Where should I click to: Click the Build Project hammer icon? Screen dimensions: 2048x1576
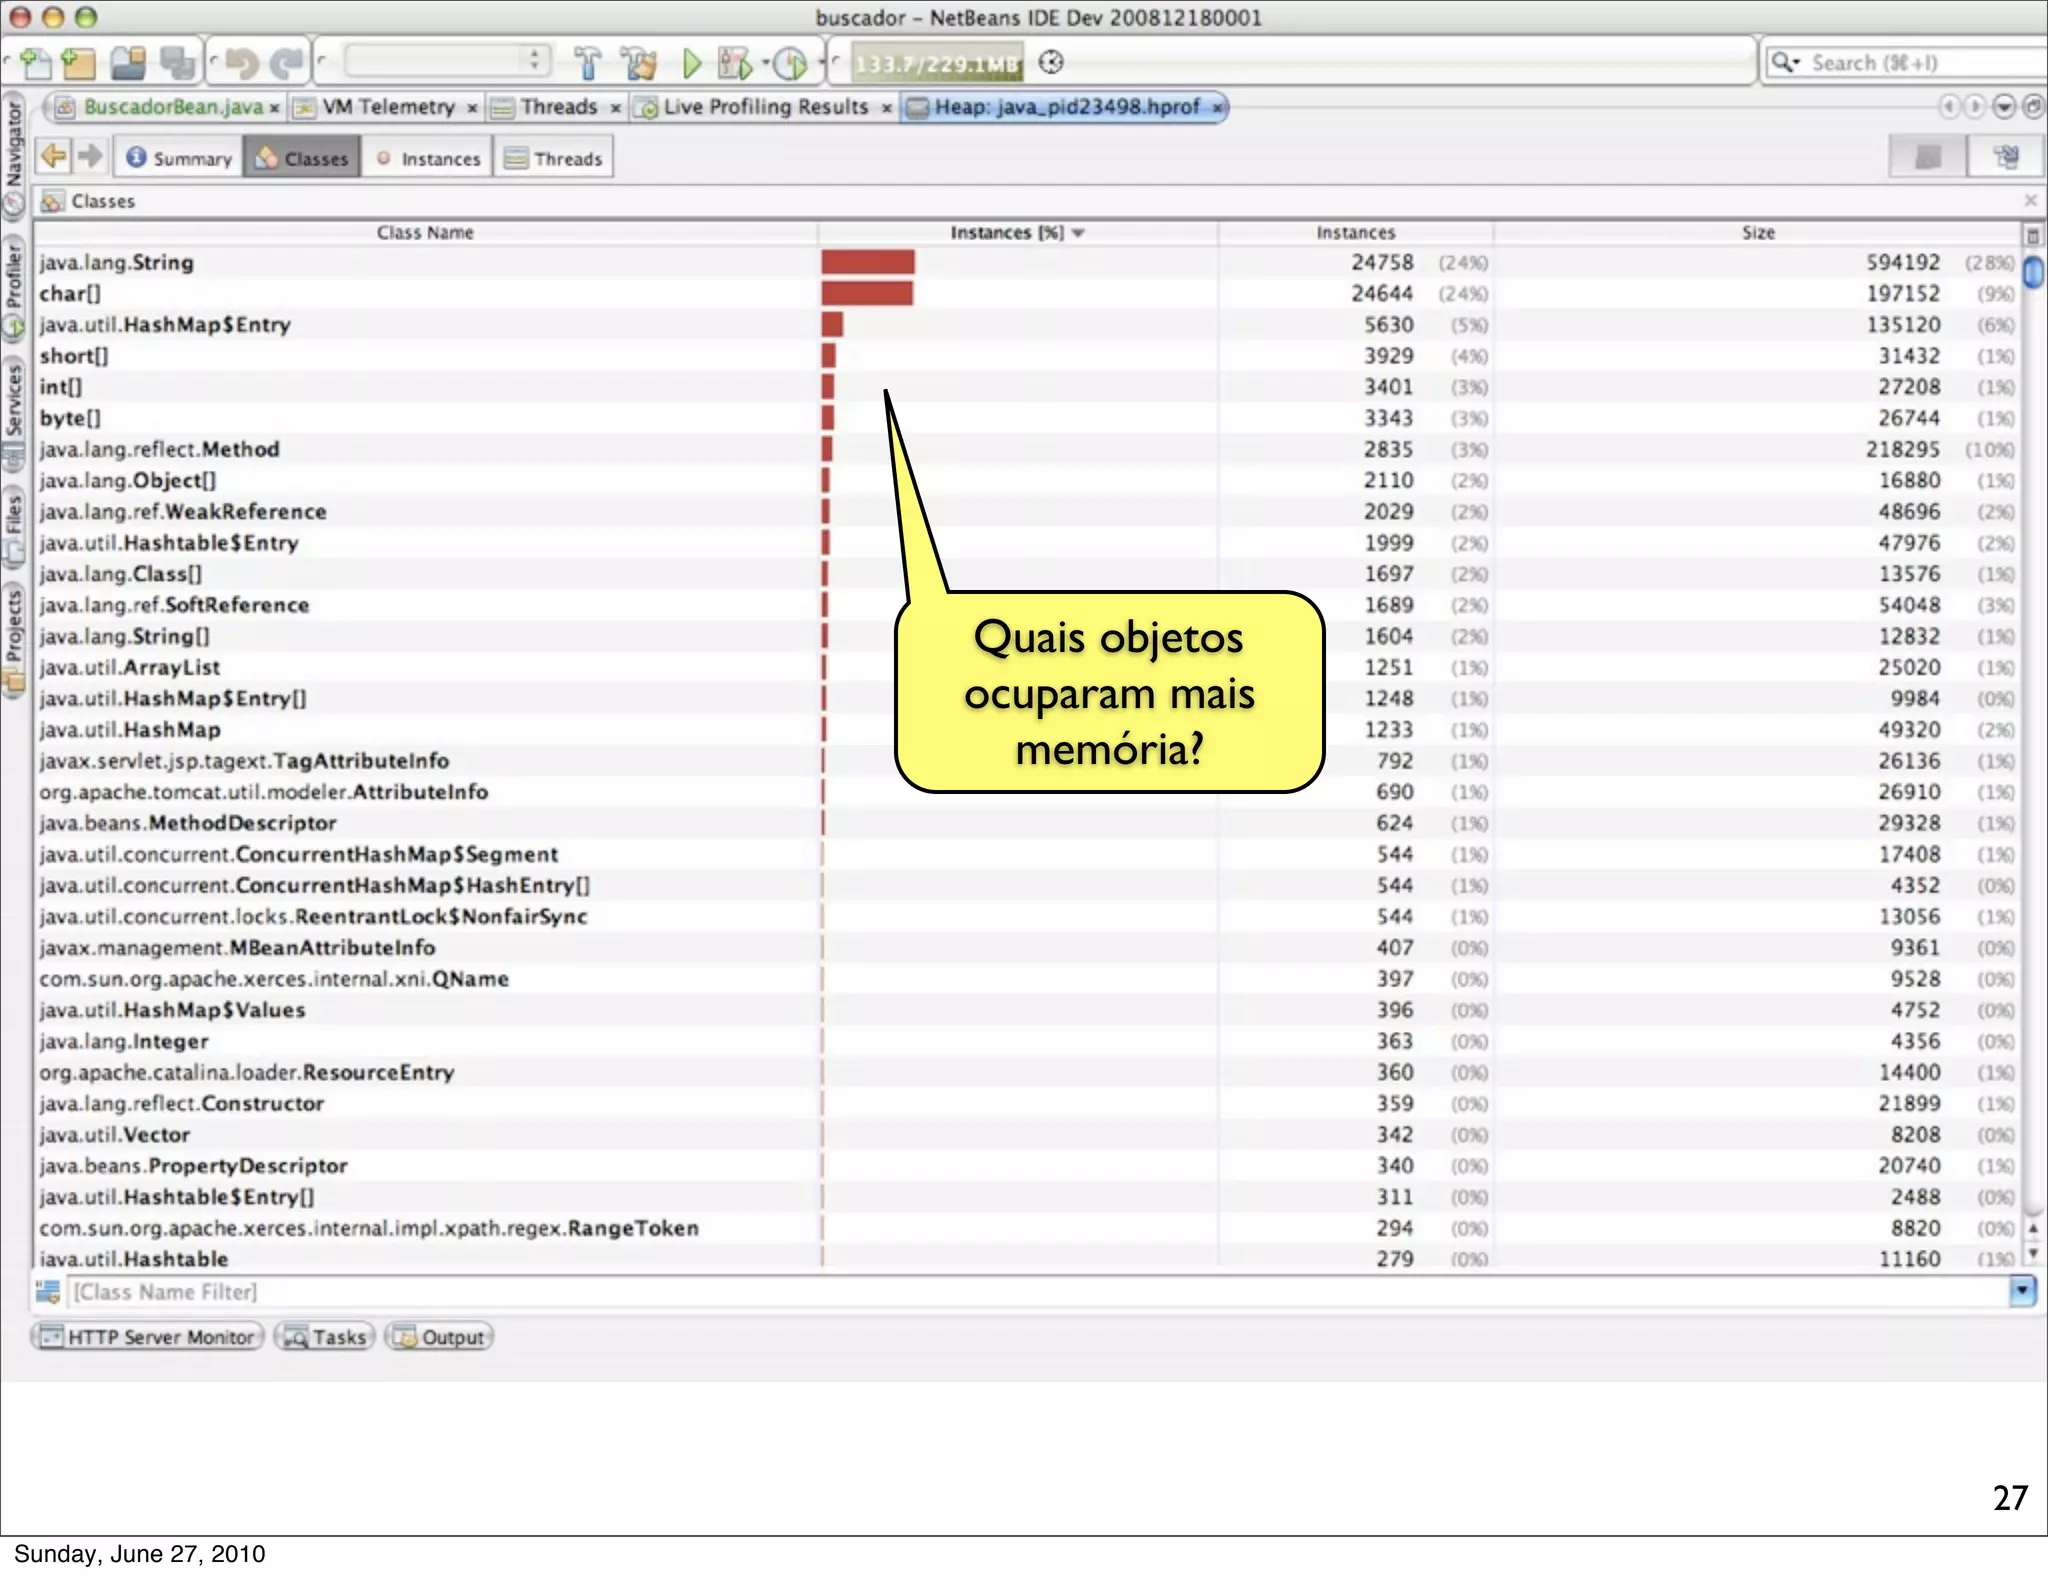(x=588, y=63)
